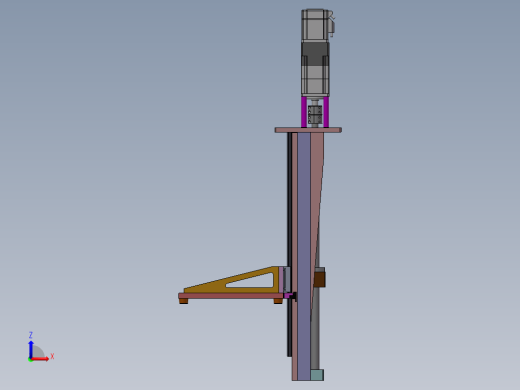Image resolution: width=520 pixels, height=390 pixels.
Task: Select the horizontal top plate under the motor
Action: coord(308,130)
